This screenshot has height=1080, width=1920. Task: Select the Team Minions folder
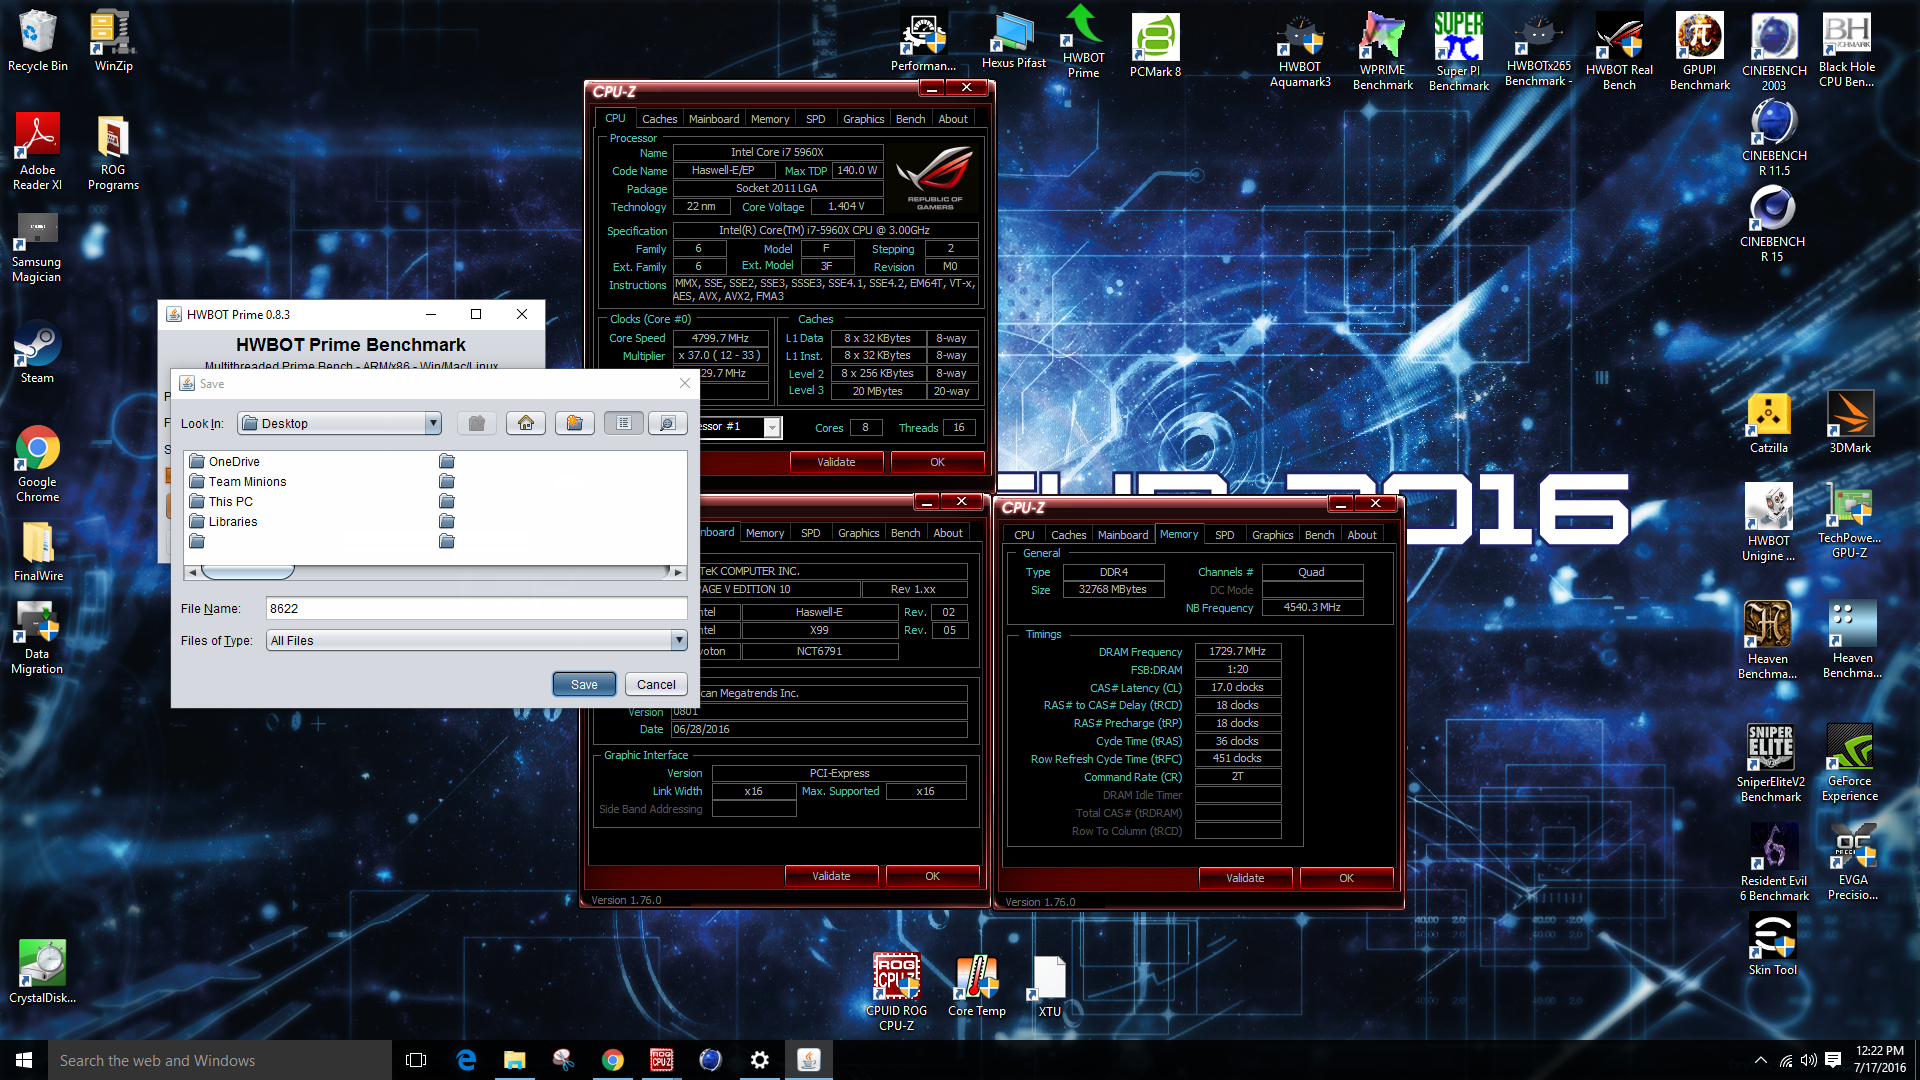point(238,481)
